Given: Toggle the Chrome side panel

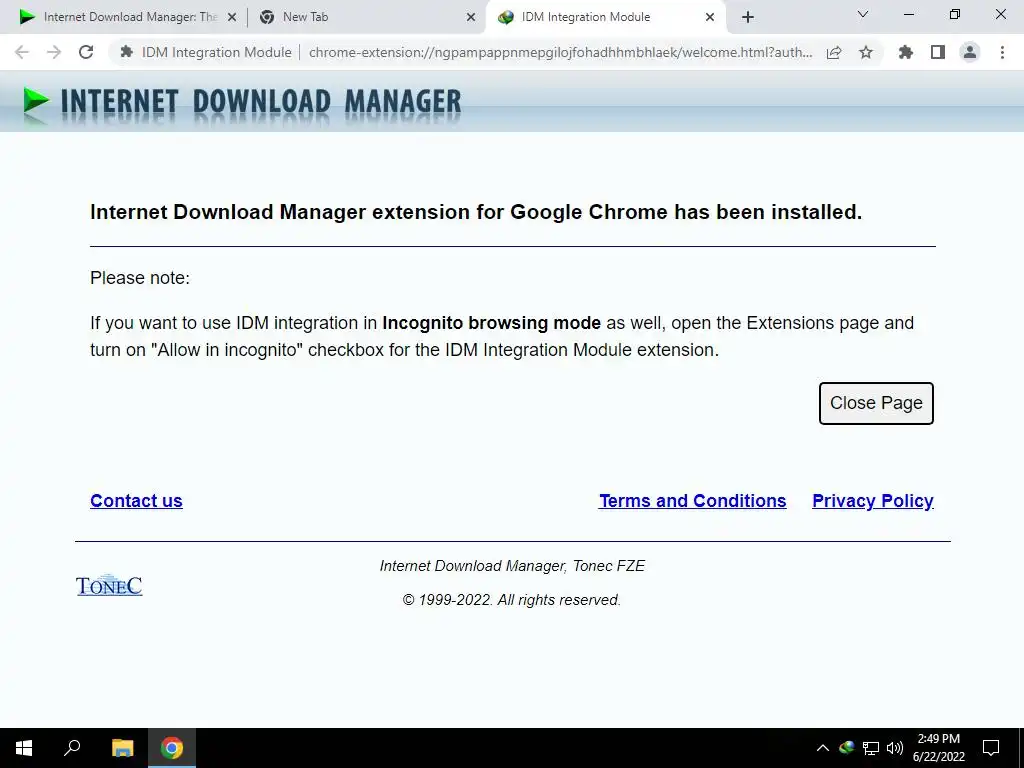Looking at the screenshot, I should point(938,52).
